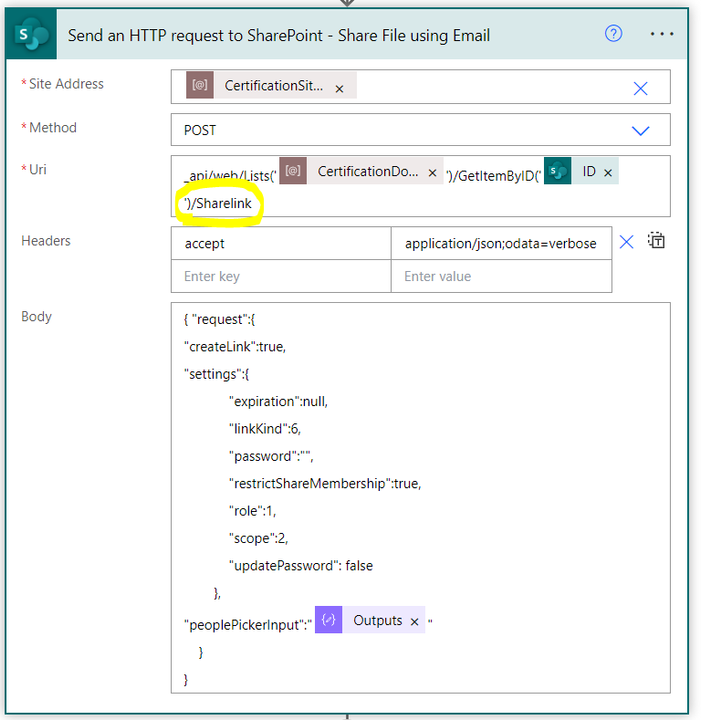Viewport: 701px width, 720px height.
Task: Open the three-dot action menu
Action: tap(662, 34)
